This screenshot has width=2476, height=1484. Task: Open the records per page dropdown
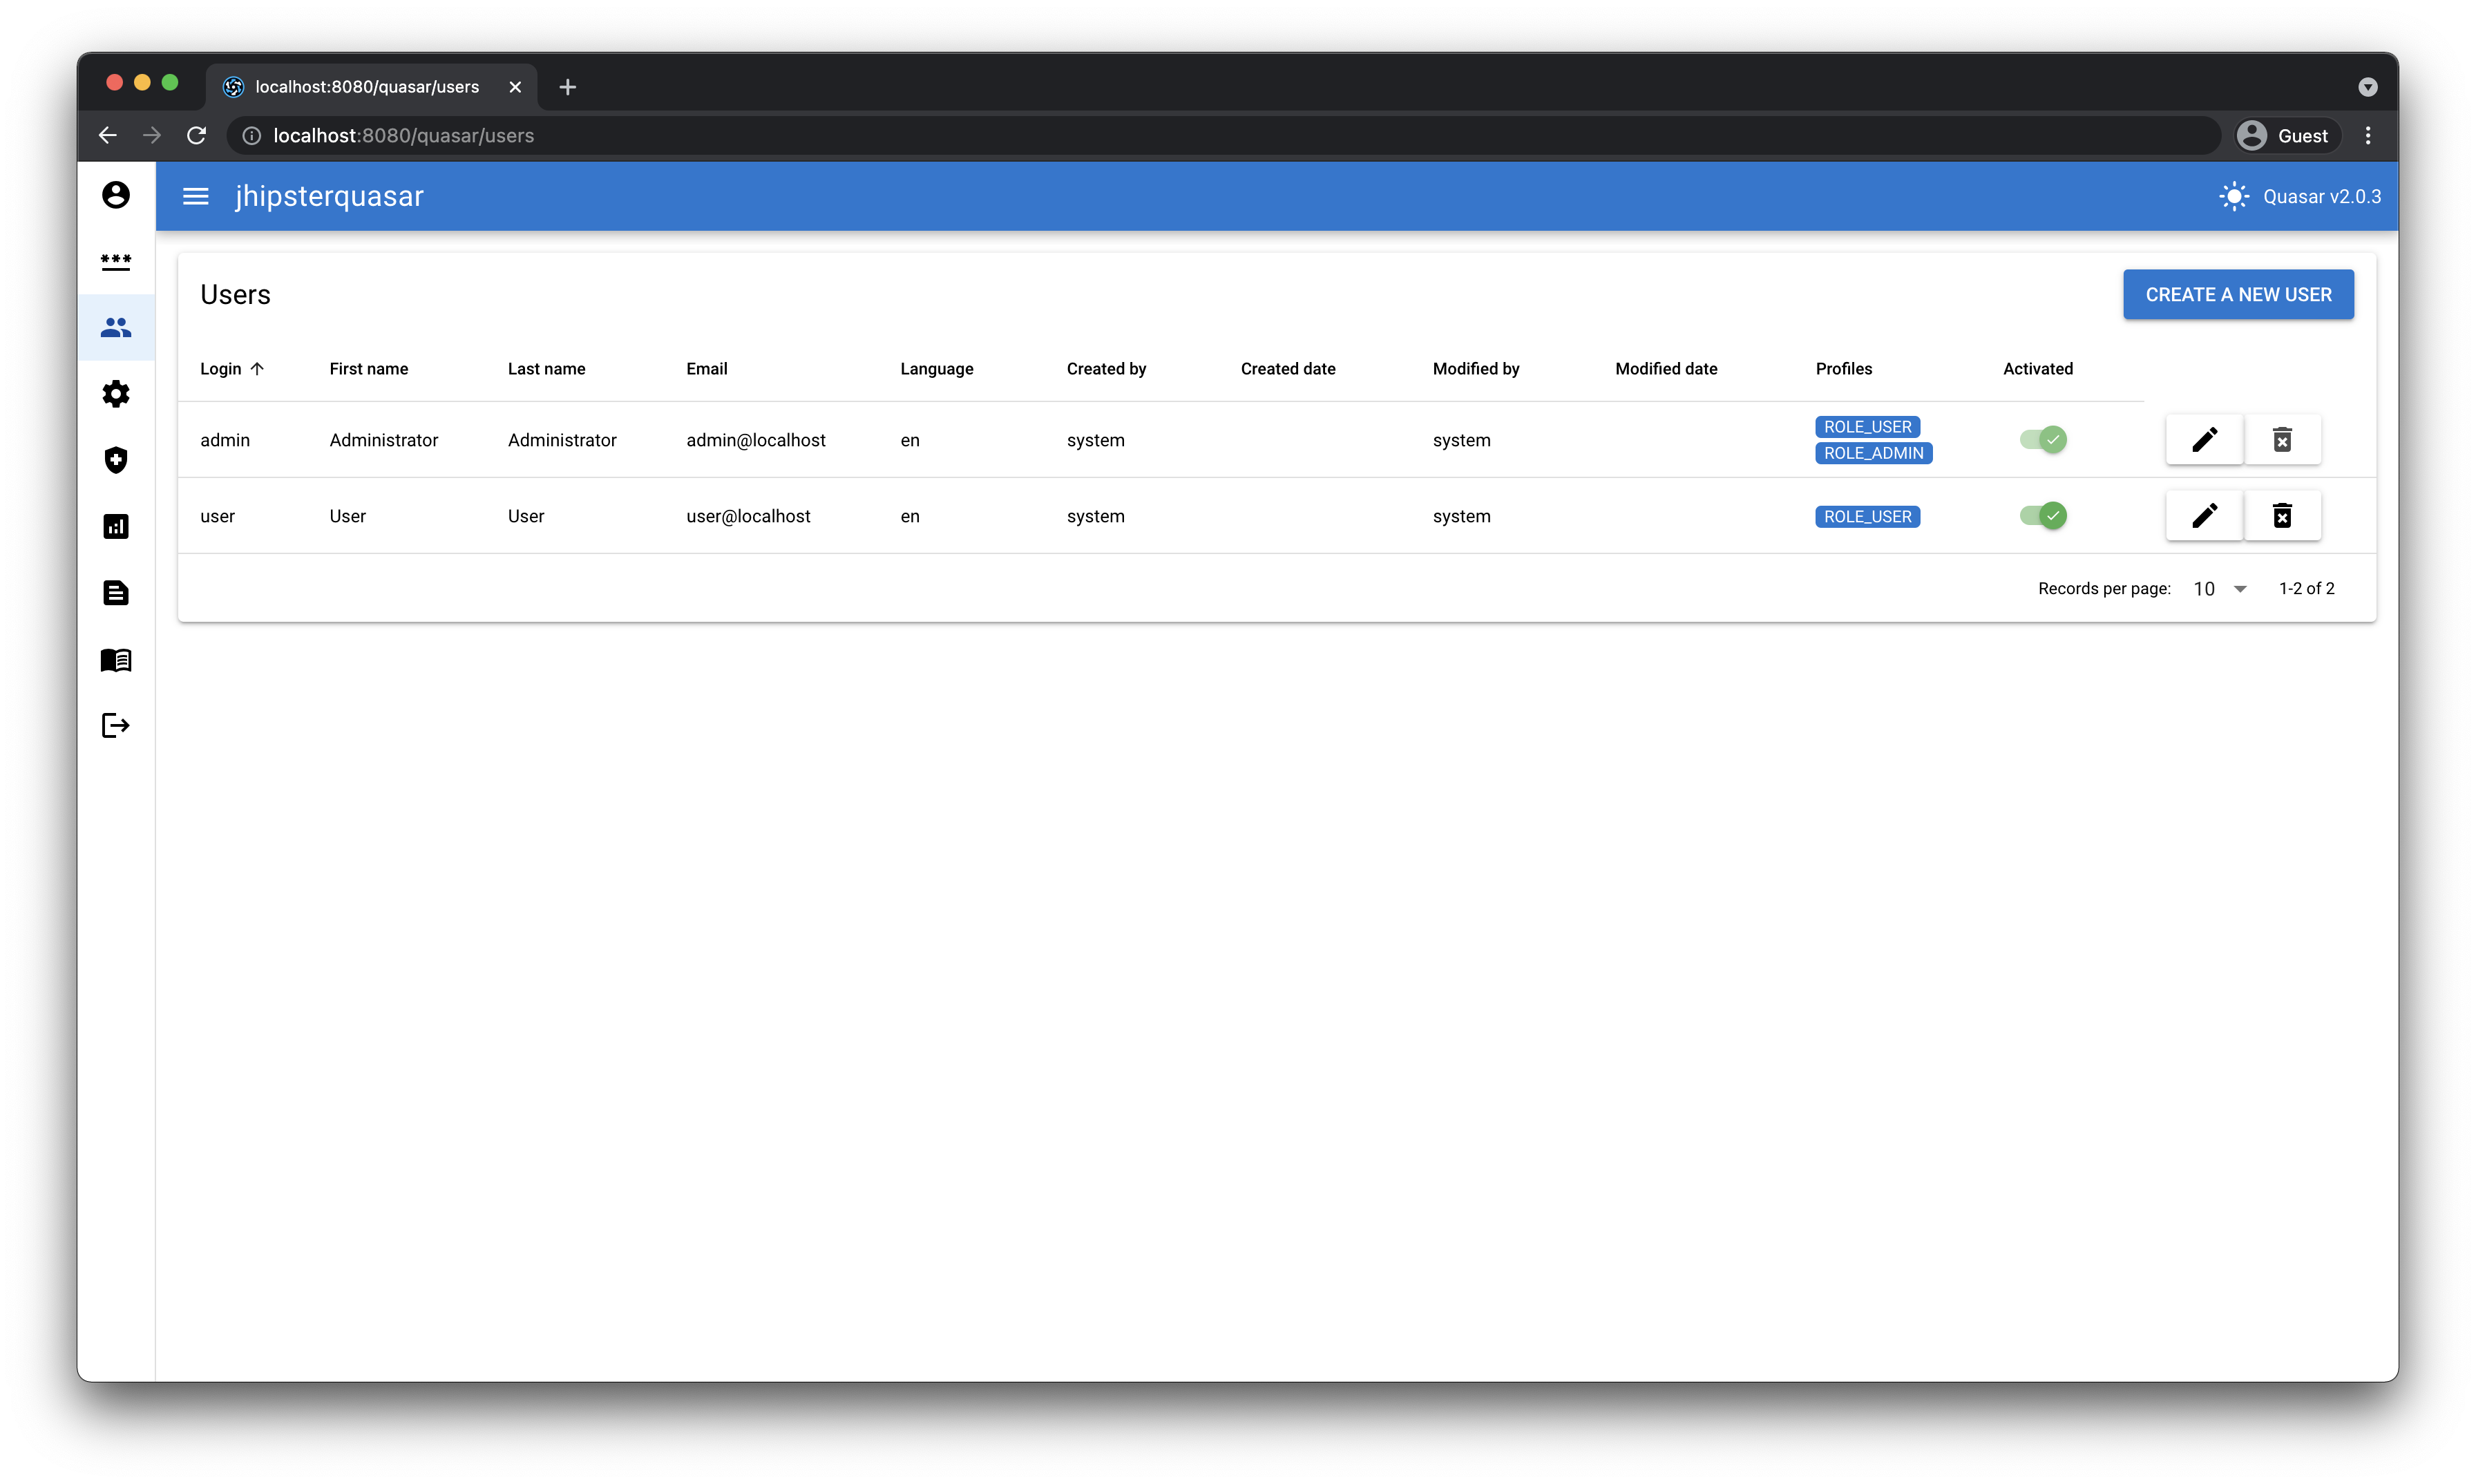[2220, 589]
